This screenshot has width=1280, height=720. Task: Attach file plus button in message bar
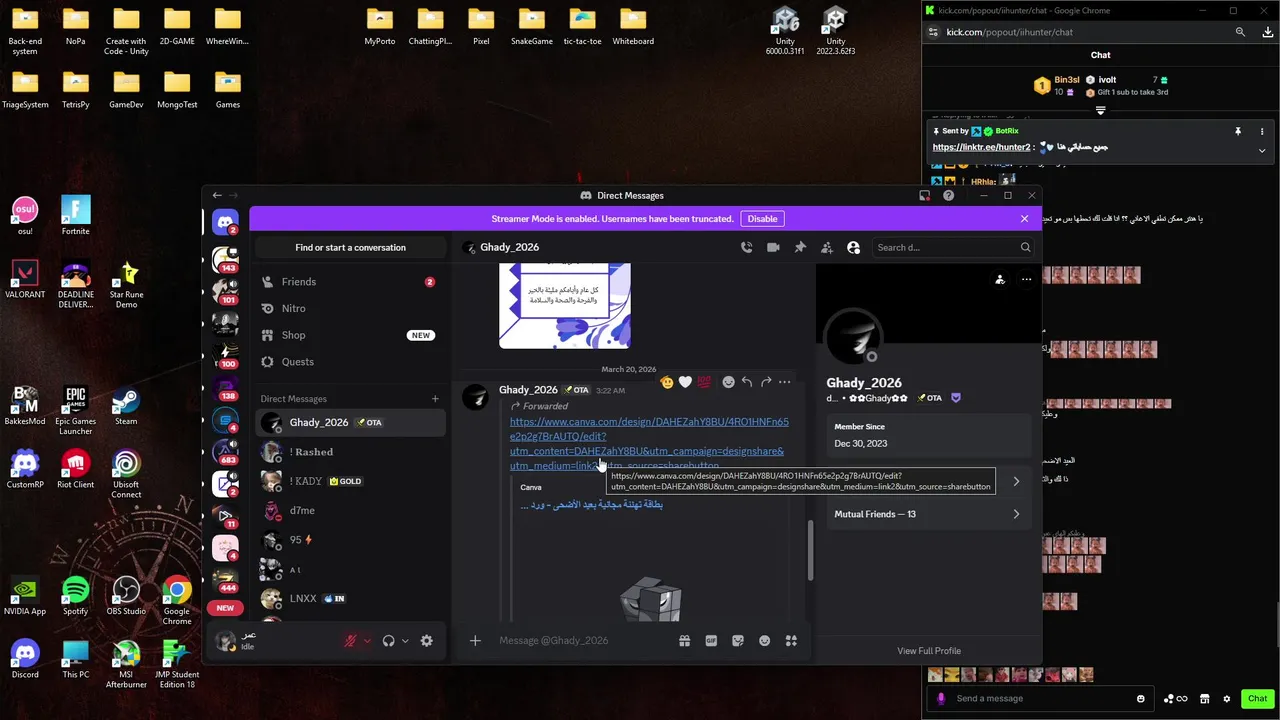475,641
